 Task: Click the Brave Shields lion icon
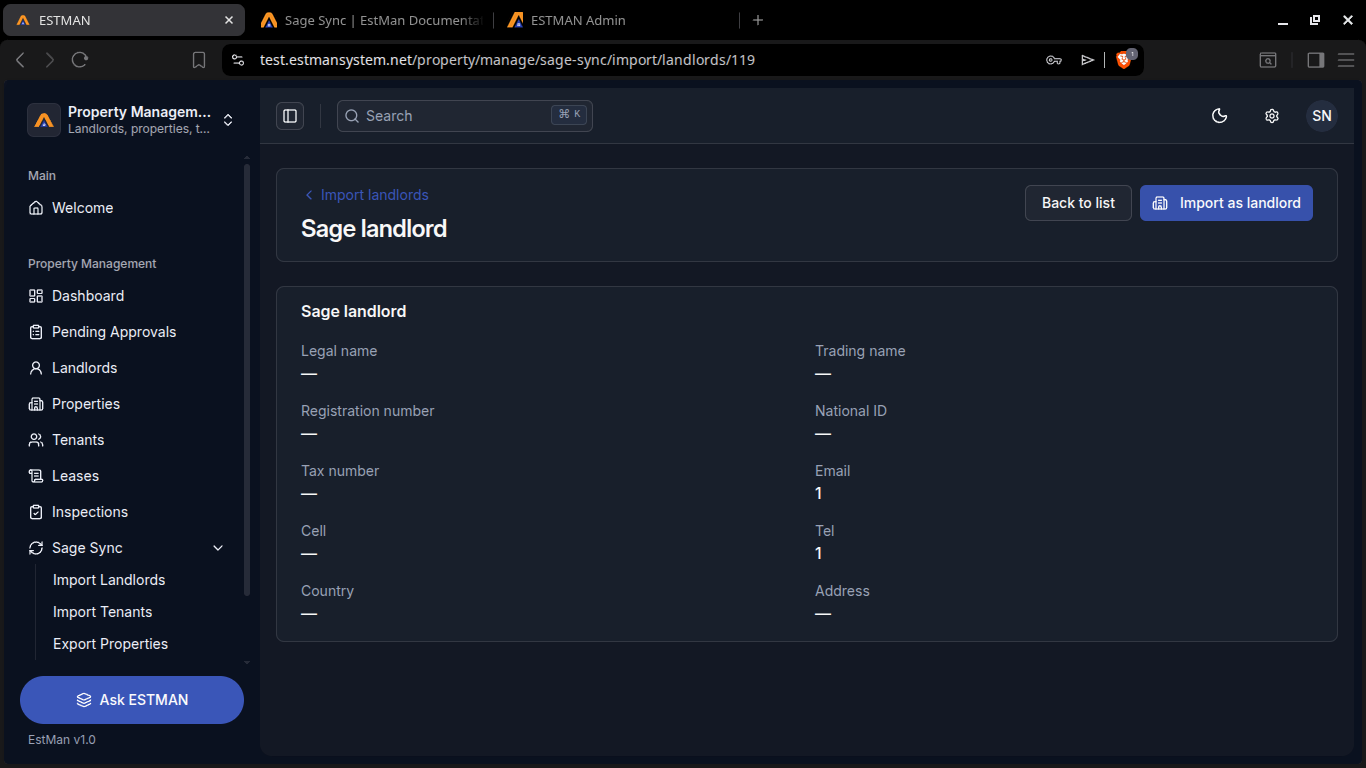click(x=1123, y=60)
